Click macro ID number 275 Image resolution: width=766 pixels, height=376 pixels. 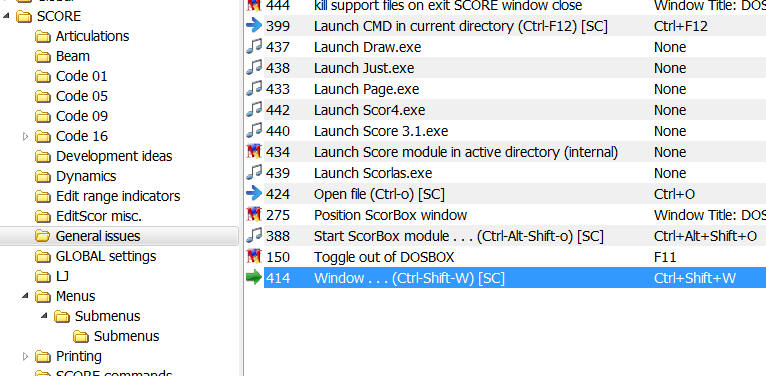click(x=277, y=215)
